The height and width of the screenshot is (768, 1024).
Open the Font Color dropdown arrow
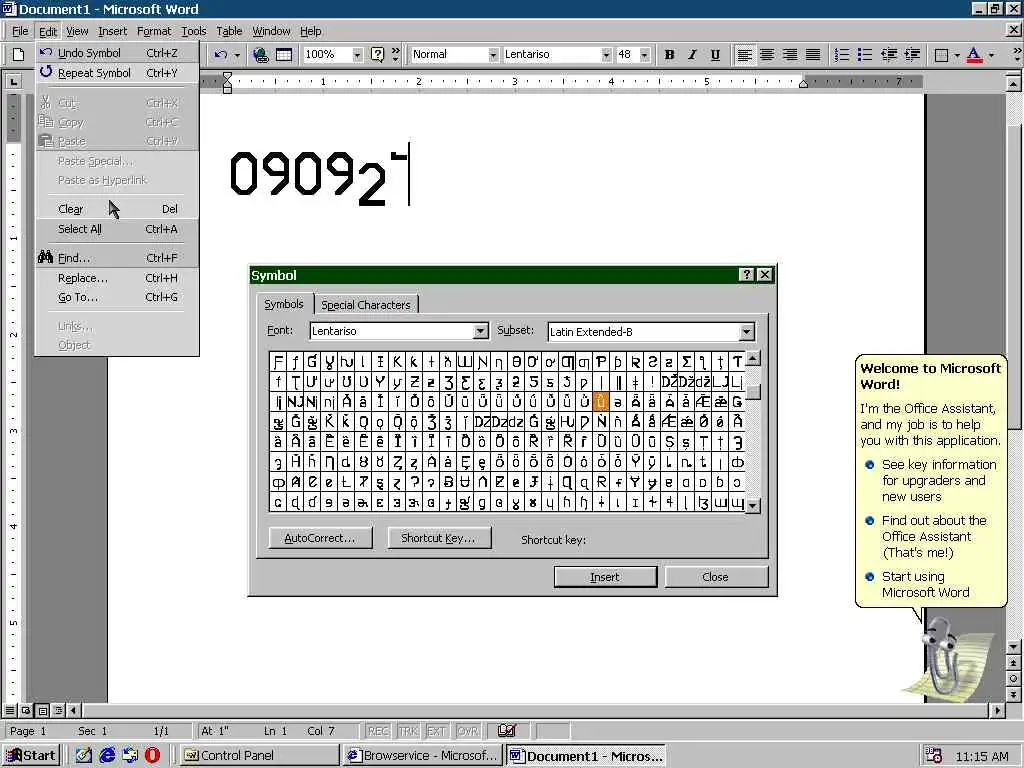[991, 55]
